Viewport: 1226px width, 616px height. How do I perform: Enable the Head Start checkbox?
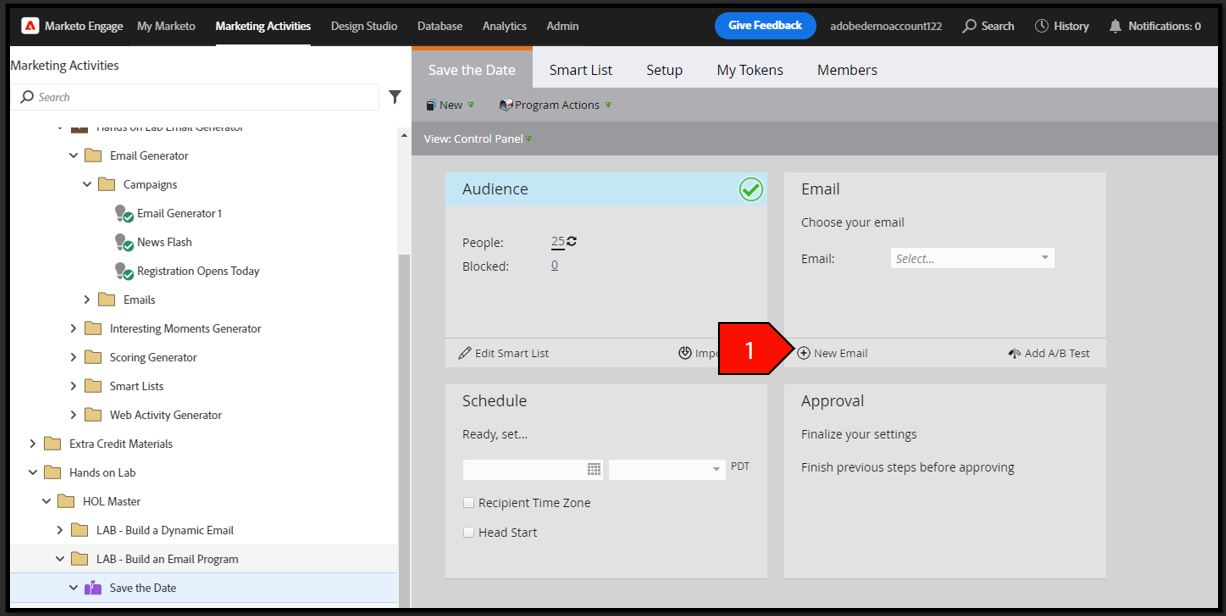468,532
